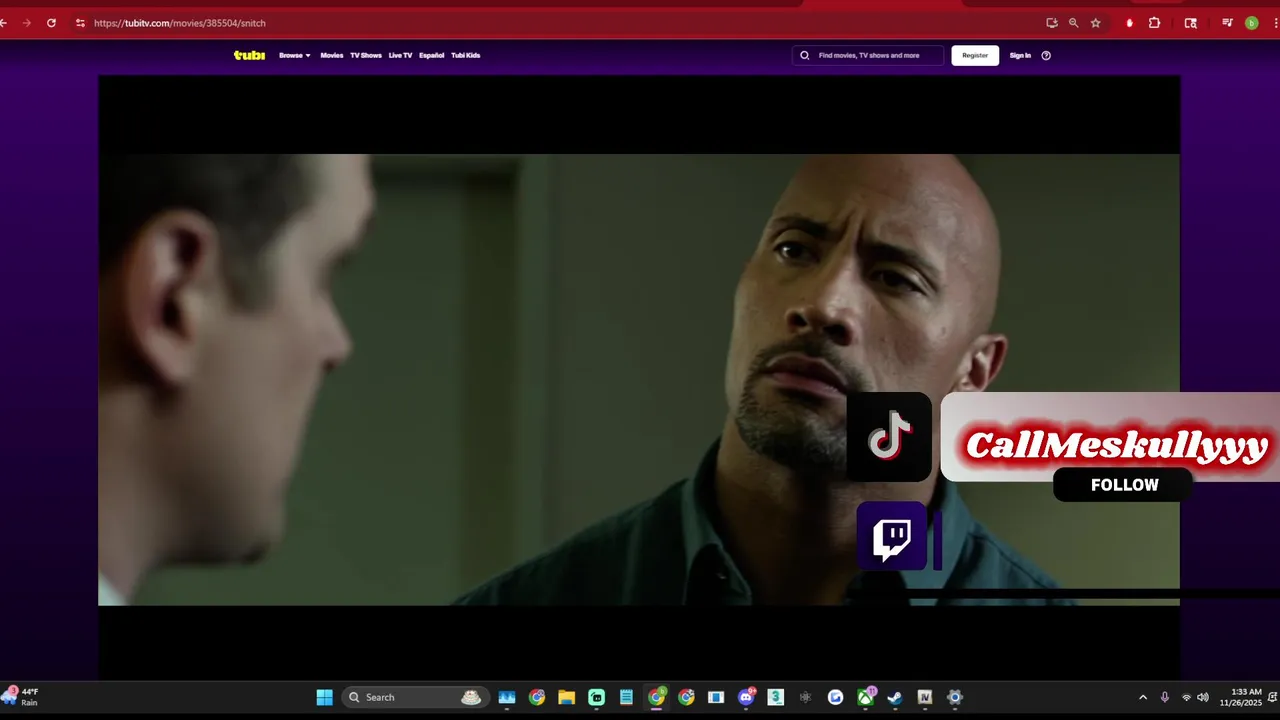Image resolution: width=1280 pixels, height=720 pixels.
Task: Click the install app icon in address bar
Action: point(1052,23)
